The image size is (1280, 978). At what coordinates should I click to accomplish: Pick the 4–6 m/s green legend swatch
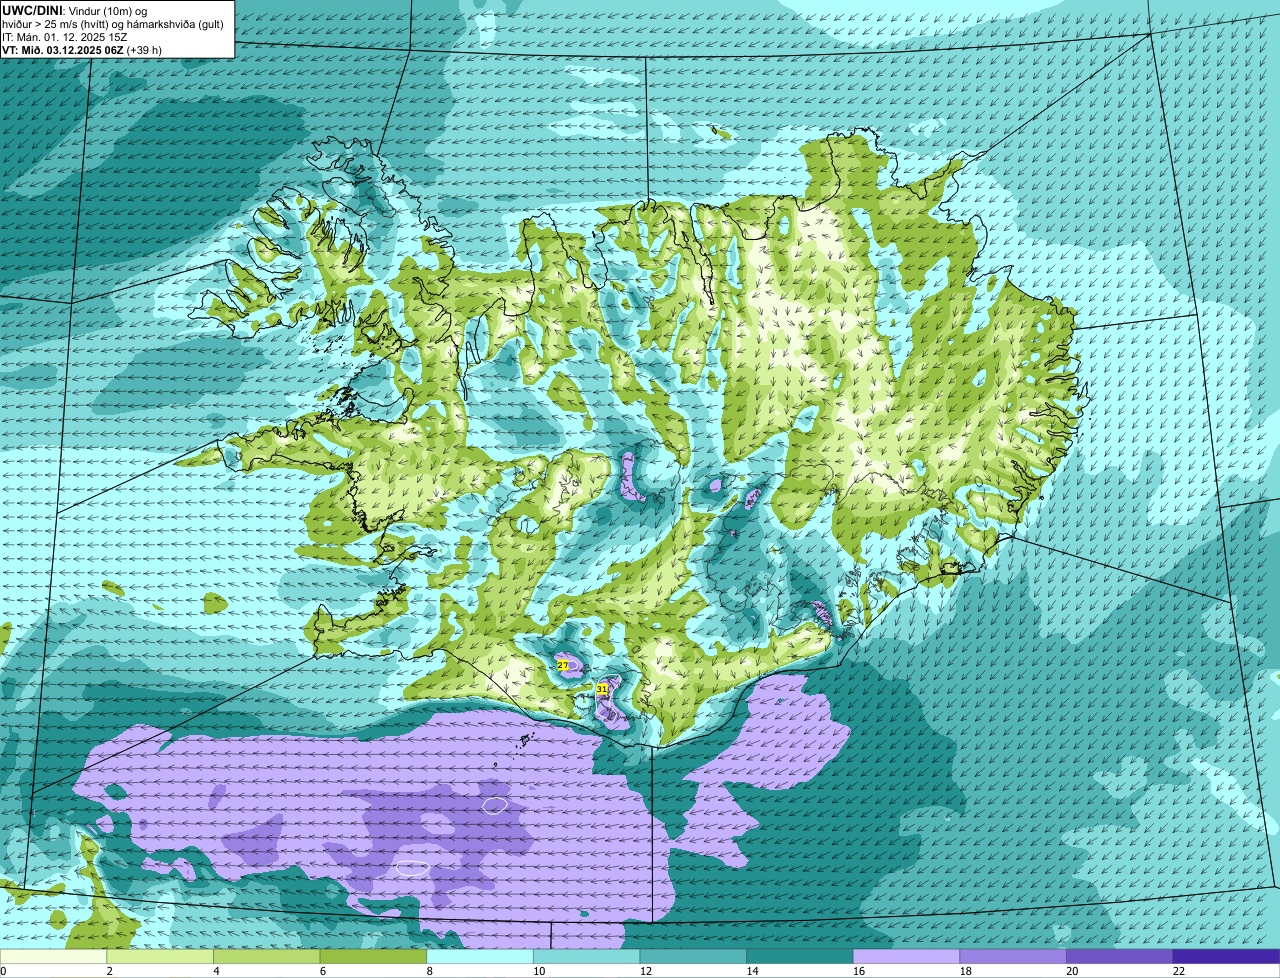[266, 956]
